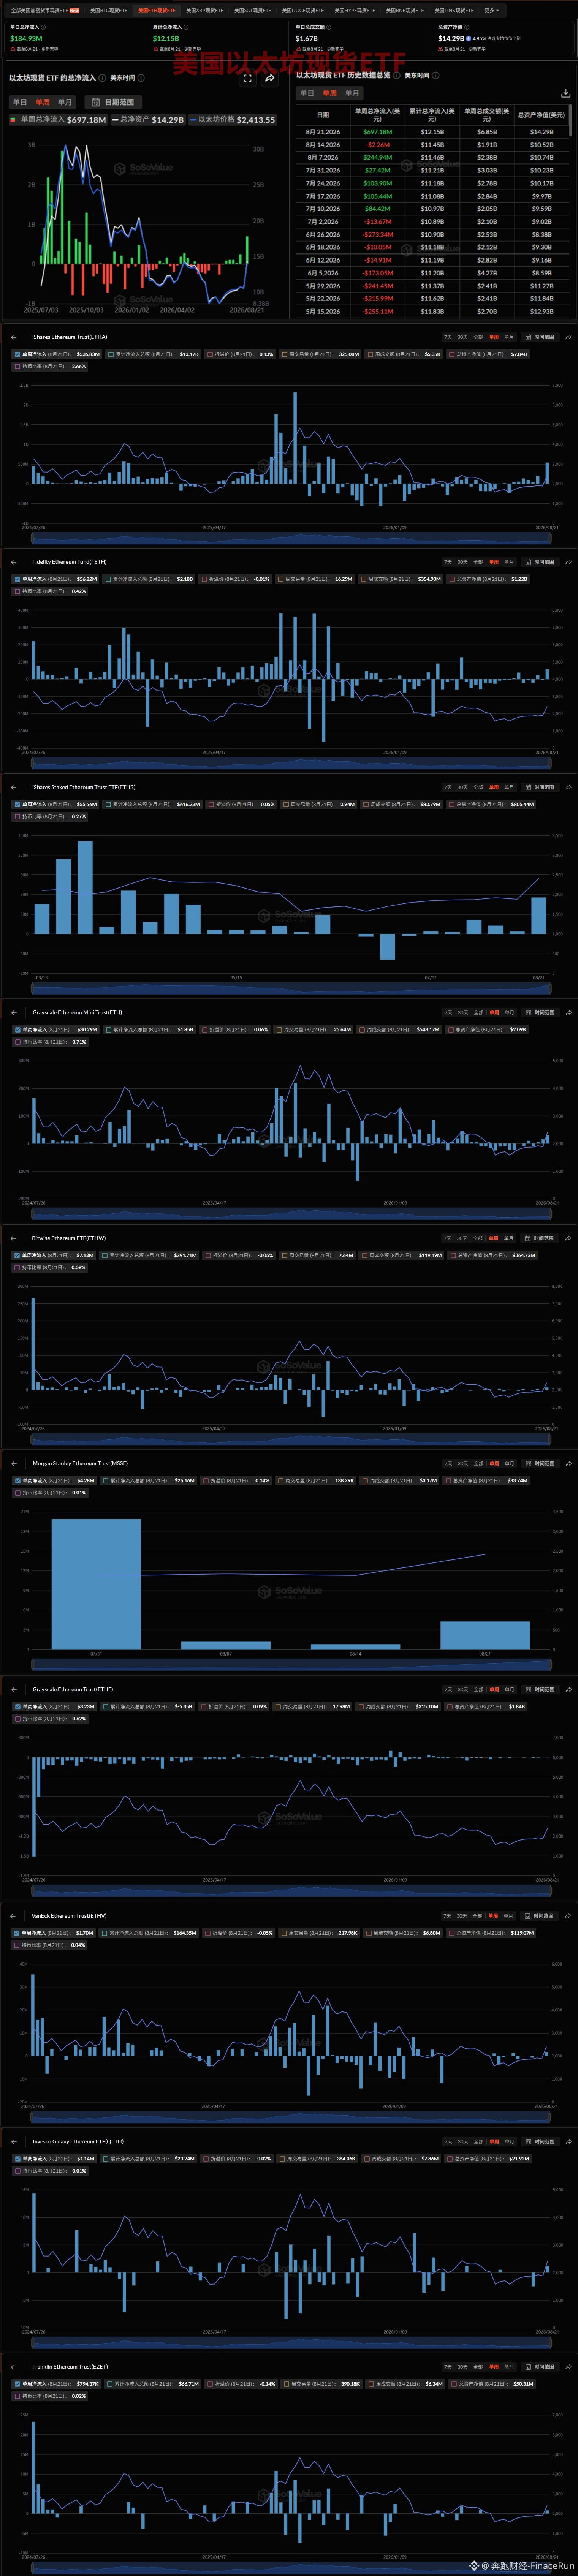Select 单日 in historical data table header
This screenshot has height=2576, width=578.
(x=307, y=93)
